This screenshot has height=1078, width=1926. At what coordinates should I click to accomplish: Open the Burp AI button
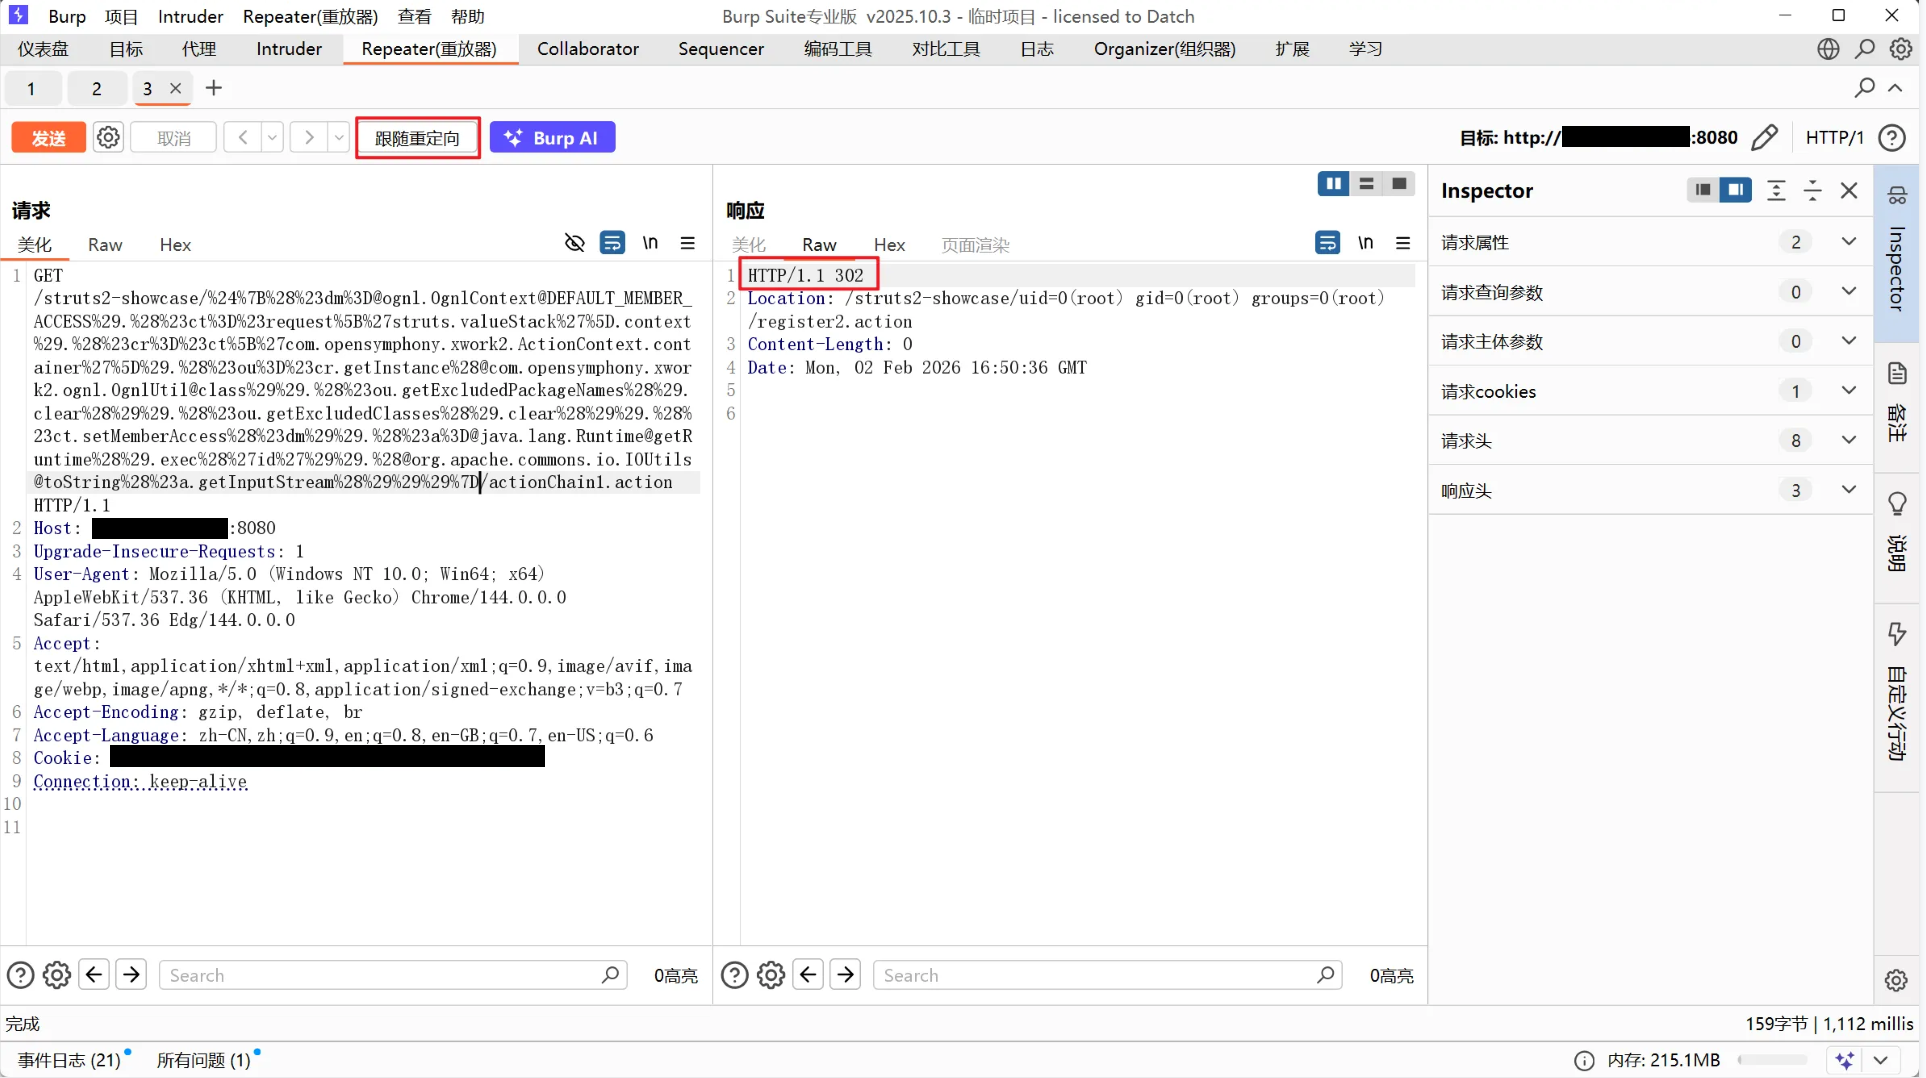click(552, 138)
